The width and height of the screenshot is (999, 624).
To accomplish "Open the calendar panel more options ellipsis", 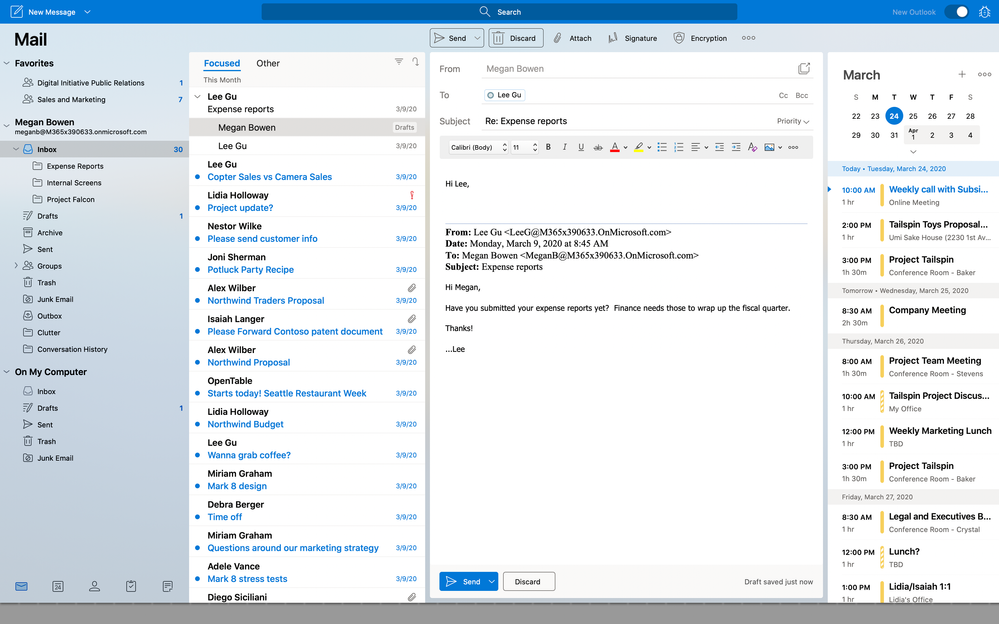I will point(984,75).
